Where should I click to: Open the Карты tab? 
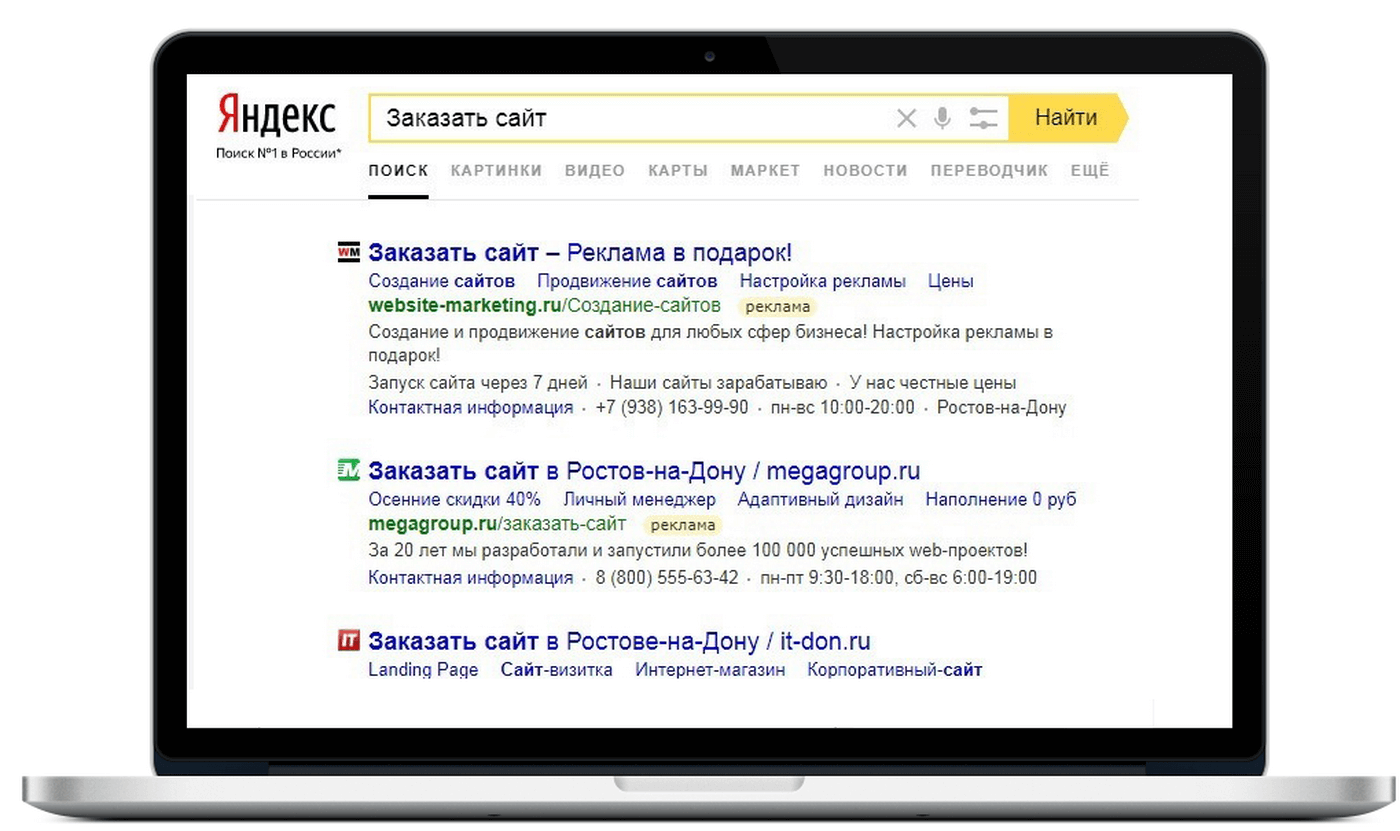(x=678, y=171)
